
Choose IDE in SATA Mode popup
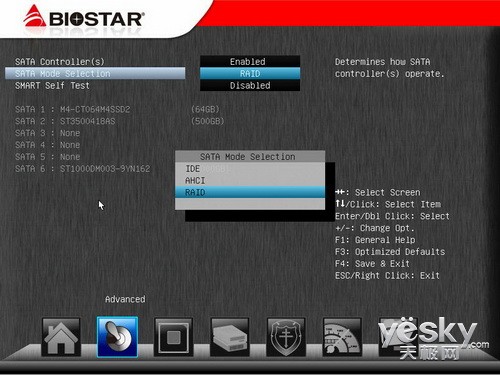[250, 169]
